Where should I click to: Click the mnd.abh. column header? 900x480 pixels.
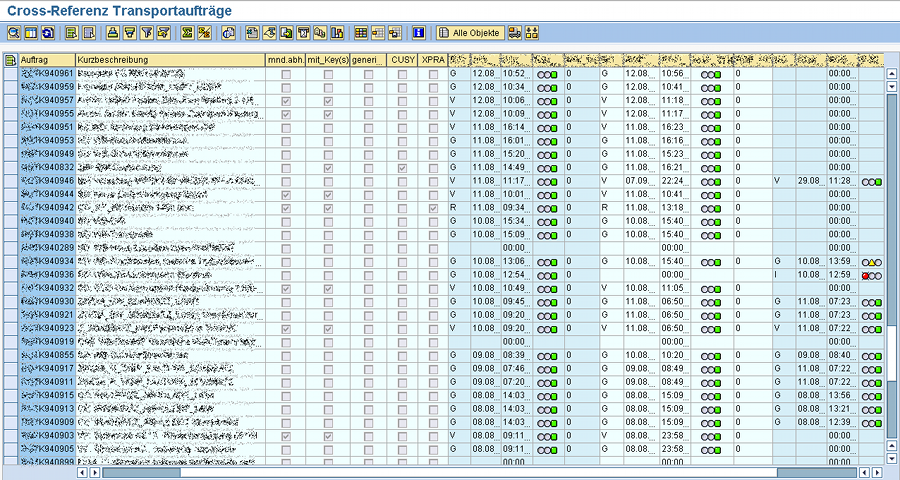285,60
